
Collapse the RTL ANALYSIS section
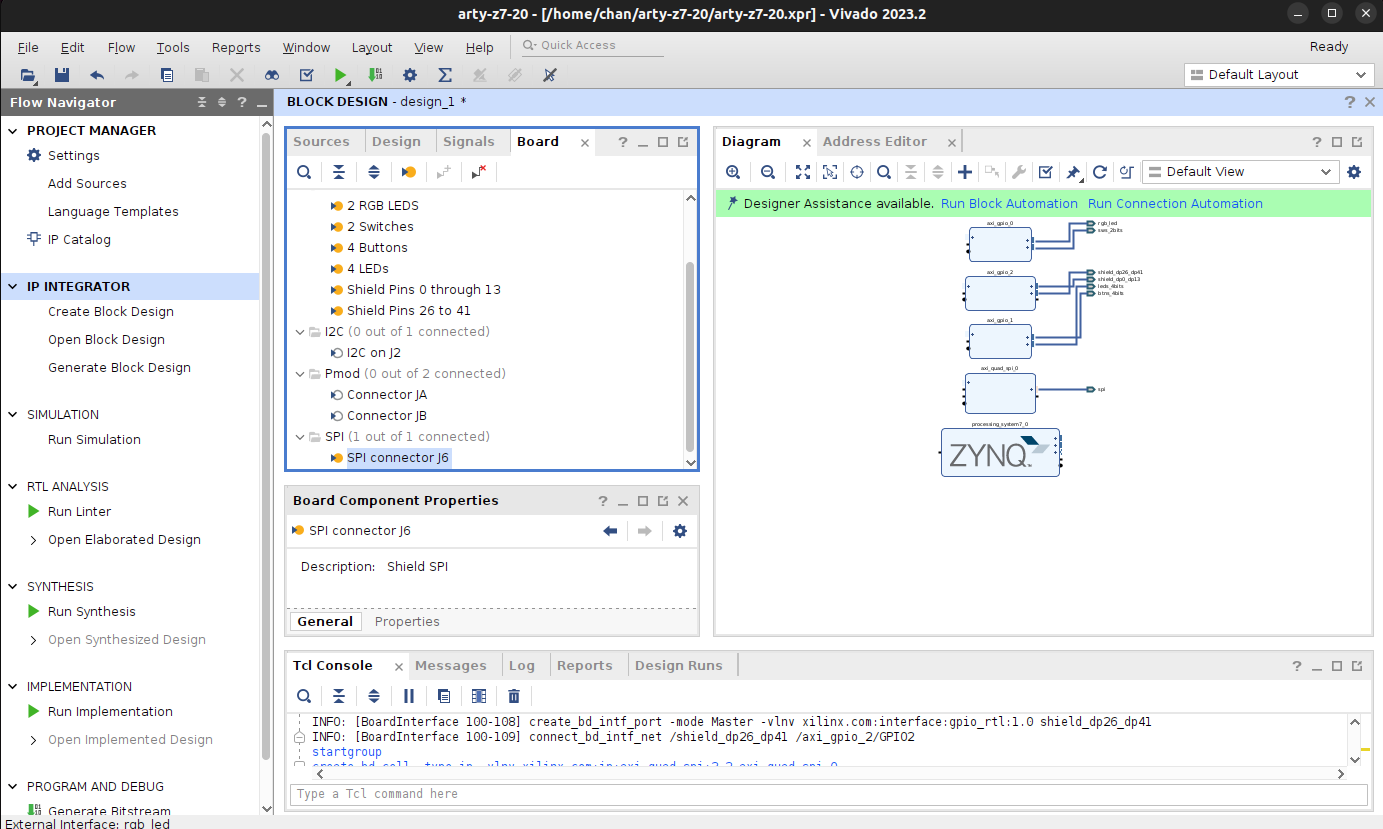13,487
